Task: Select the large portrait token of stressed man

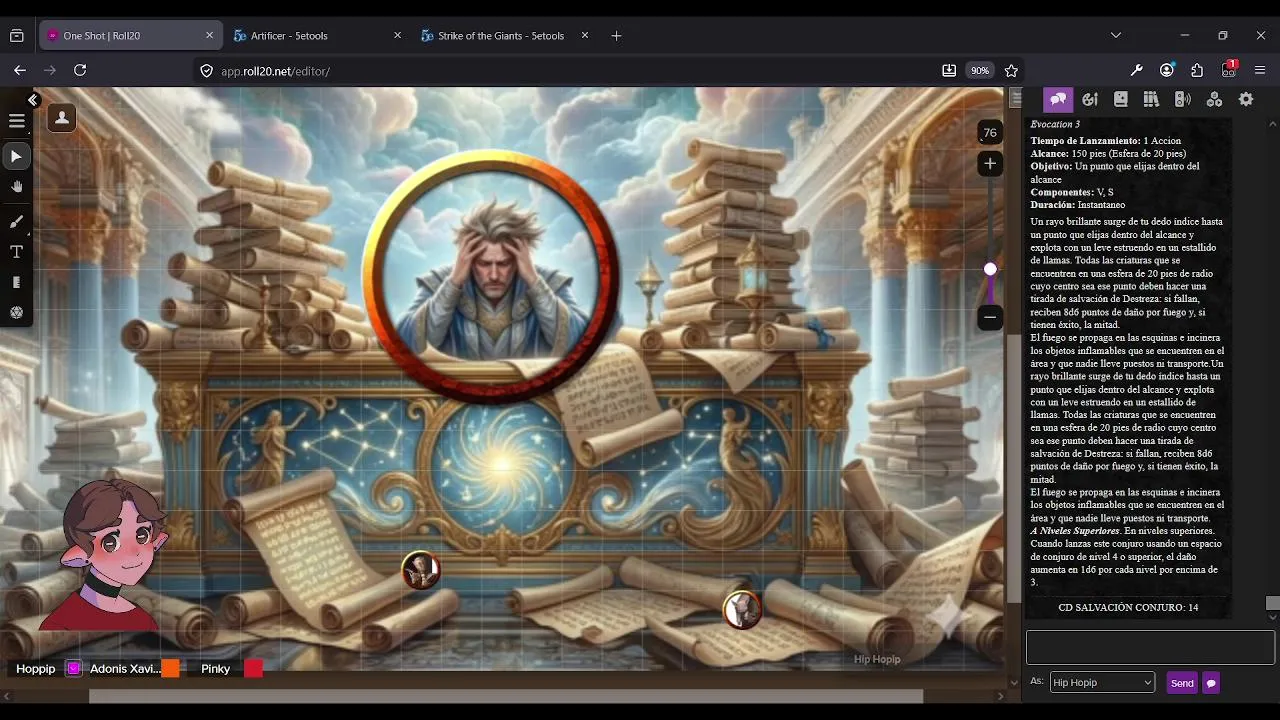Action: [490, 277]
